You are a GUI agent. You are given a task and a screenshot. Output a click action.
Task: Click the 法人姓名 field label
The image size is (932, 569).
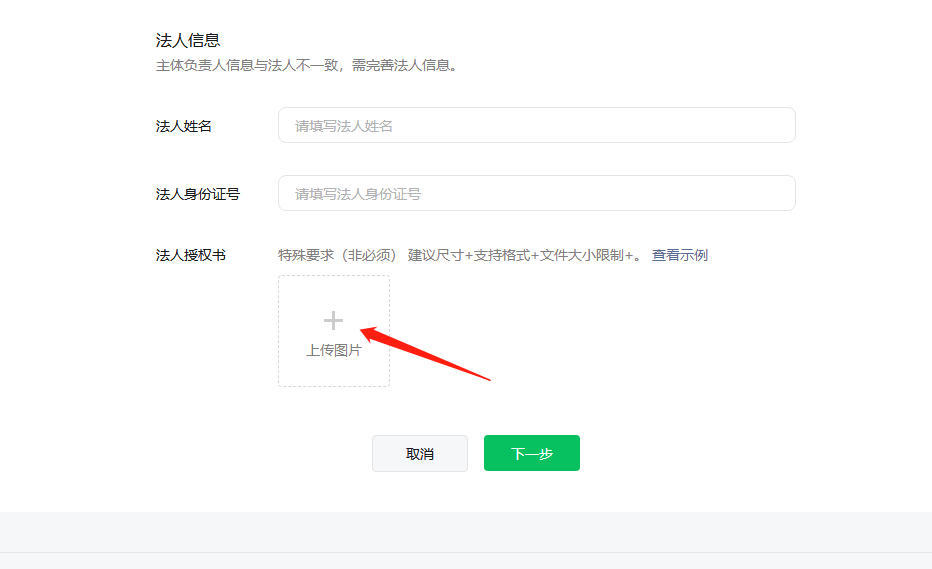pyautogui.click(x=184, y=126)
